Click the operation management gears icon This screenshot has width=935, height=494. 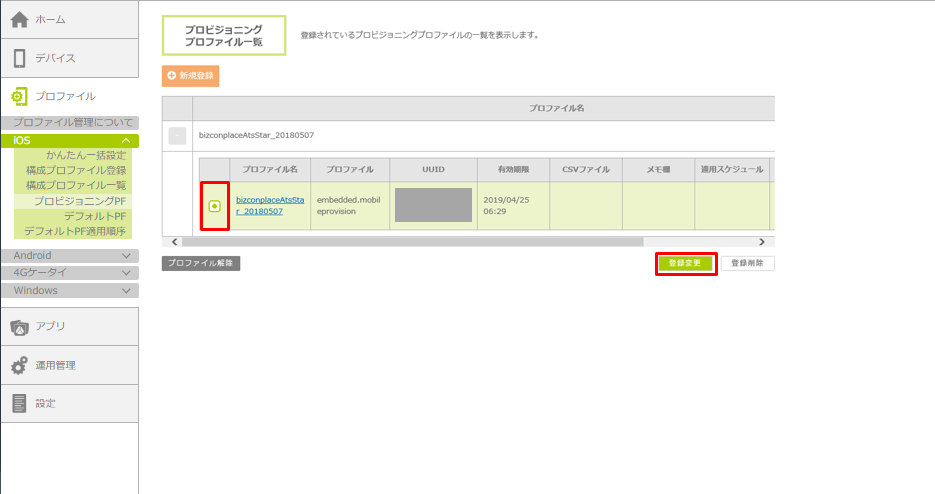19,365
